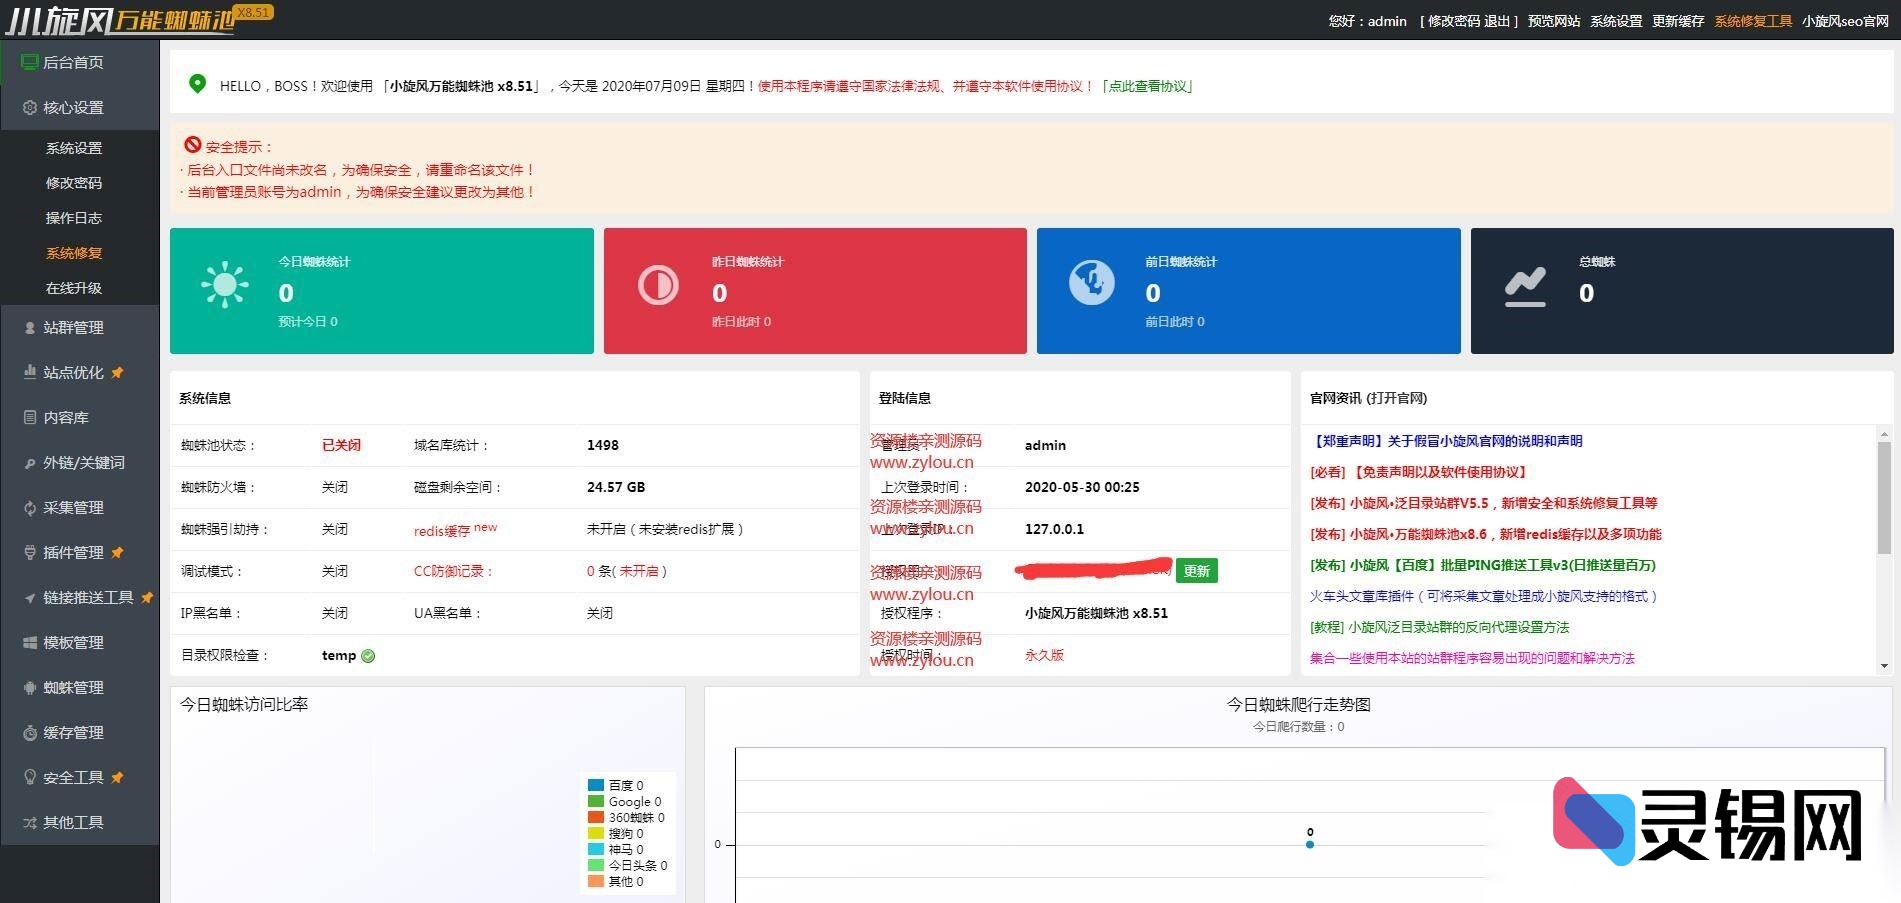1901x903 pixels.
Task: Turn on 调试模式 in system info
Action: coord(335,571)
